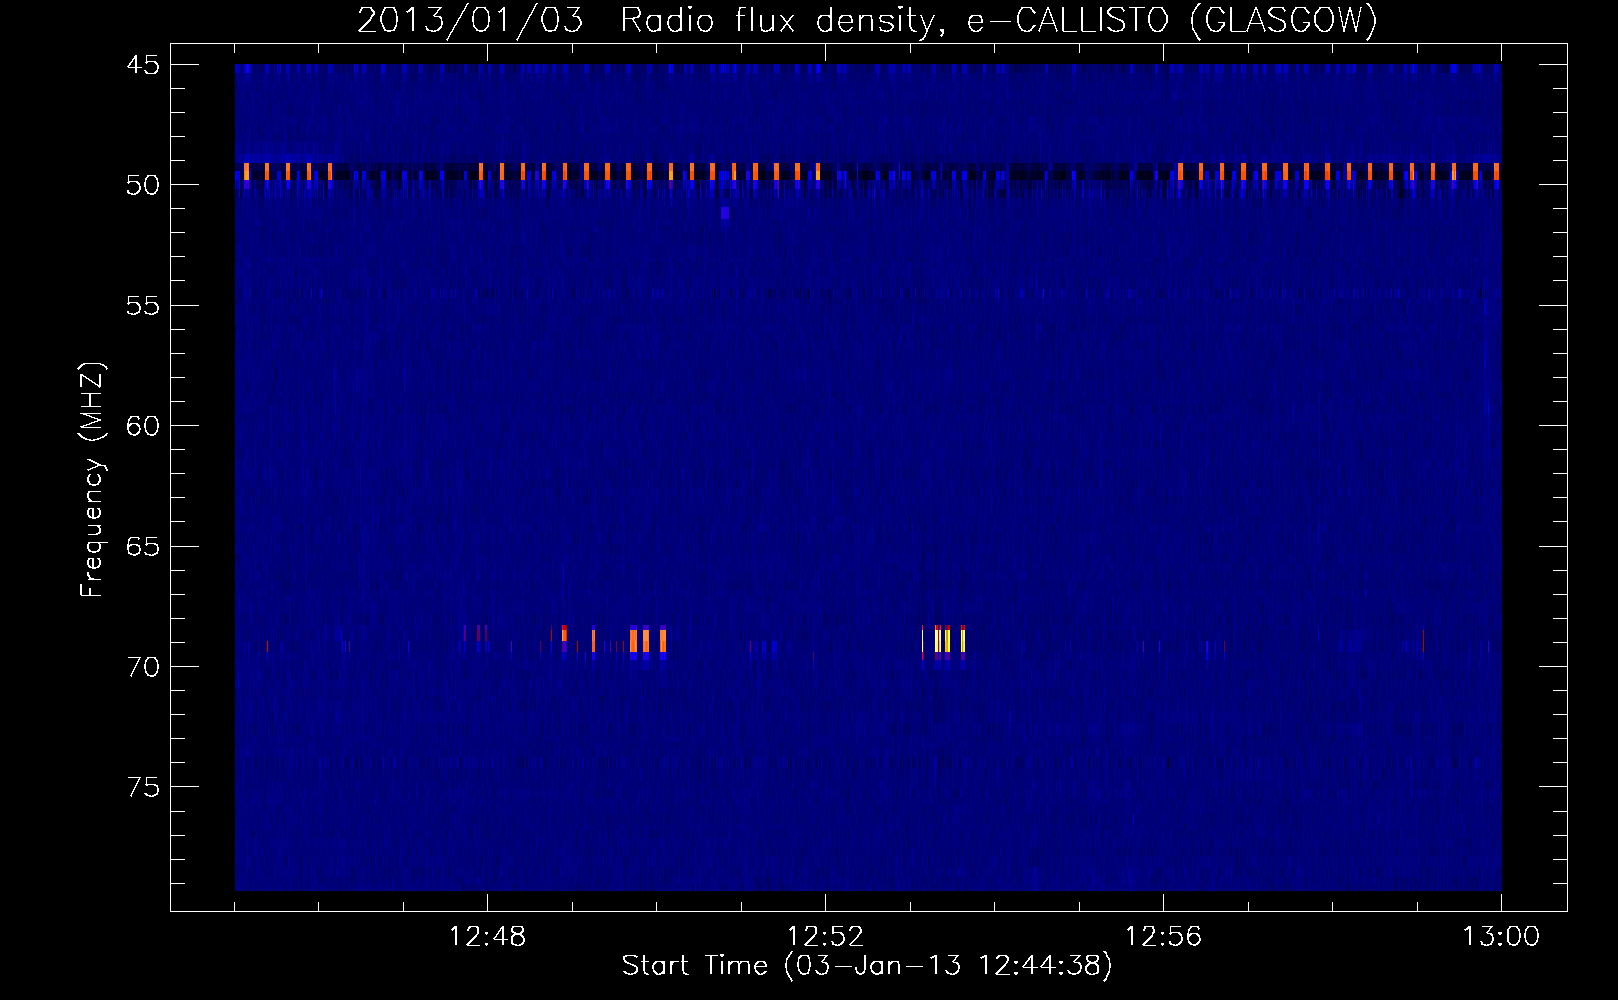Screen dimensions: 1618x1000
Task: Click the orange burst cluster near 12:50 at 69 MHz
Action: tap(648, 640)
